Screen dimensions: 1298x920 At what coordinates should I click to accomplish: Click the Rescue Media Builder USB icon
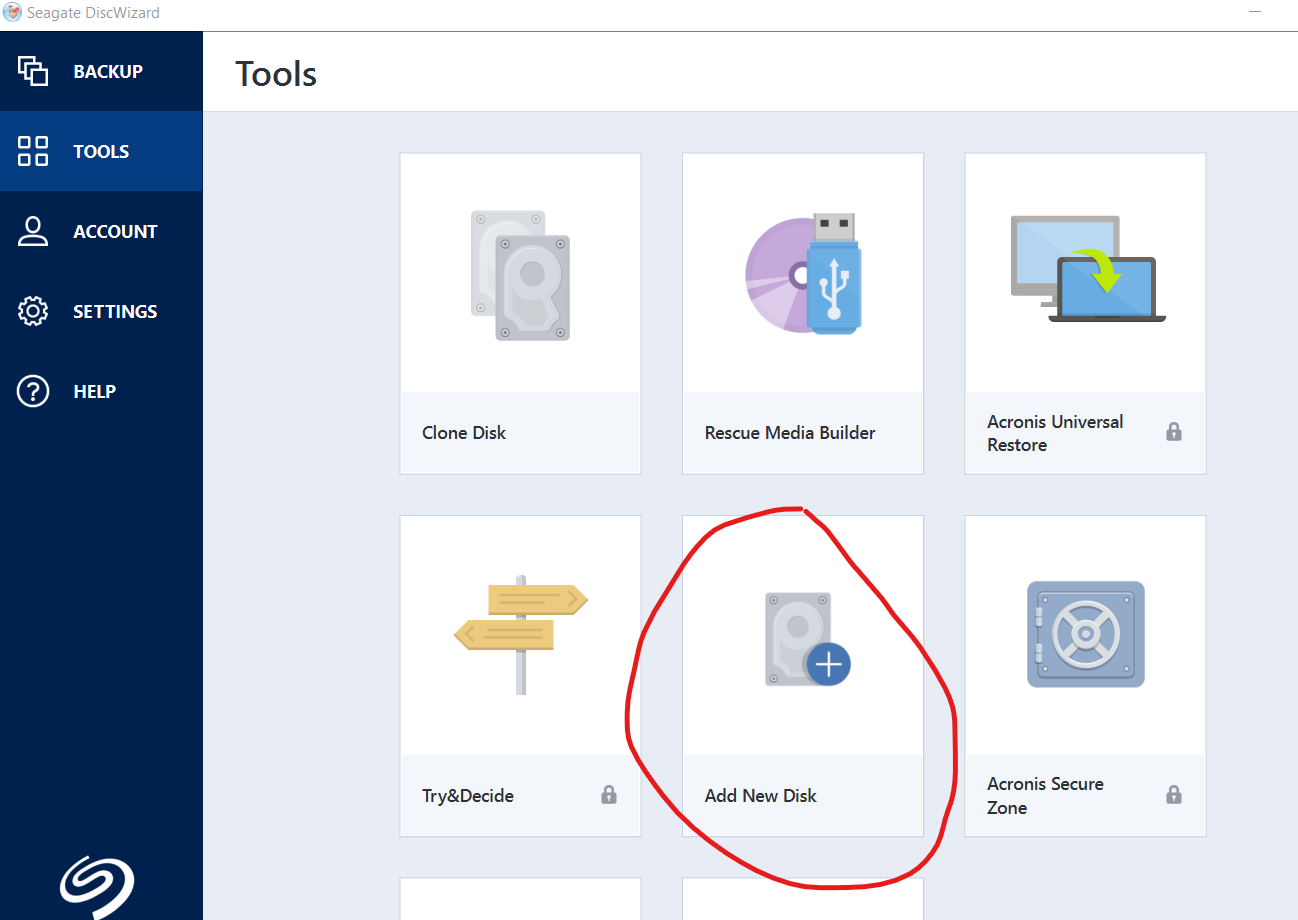[803, 273]
